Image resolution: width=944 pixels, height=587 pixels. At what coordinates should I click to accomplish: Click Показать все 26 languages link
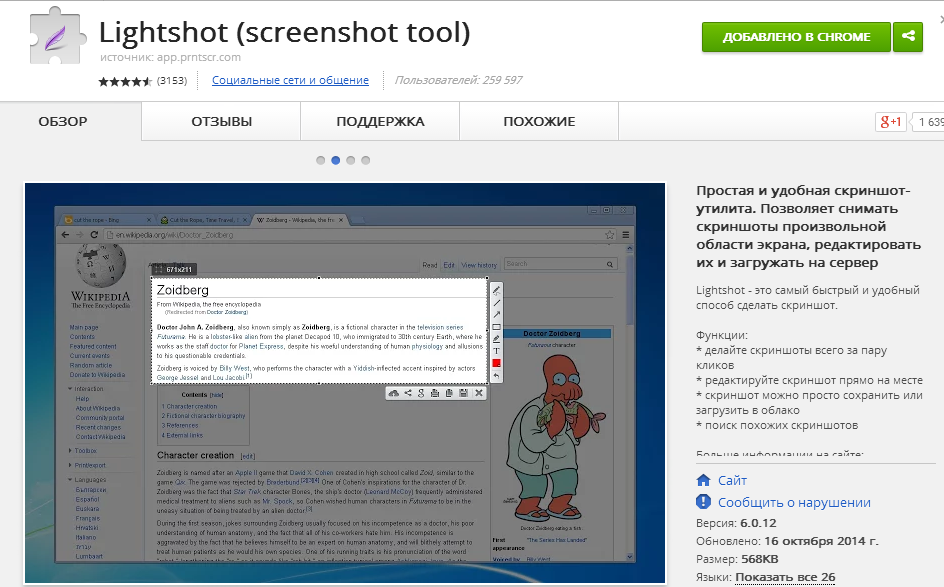point(785,577)
